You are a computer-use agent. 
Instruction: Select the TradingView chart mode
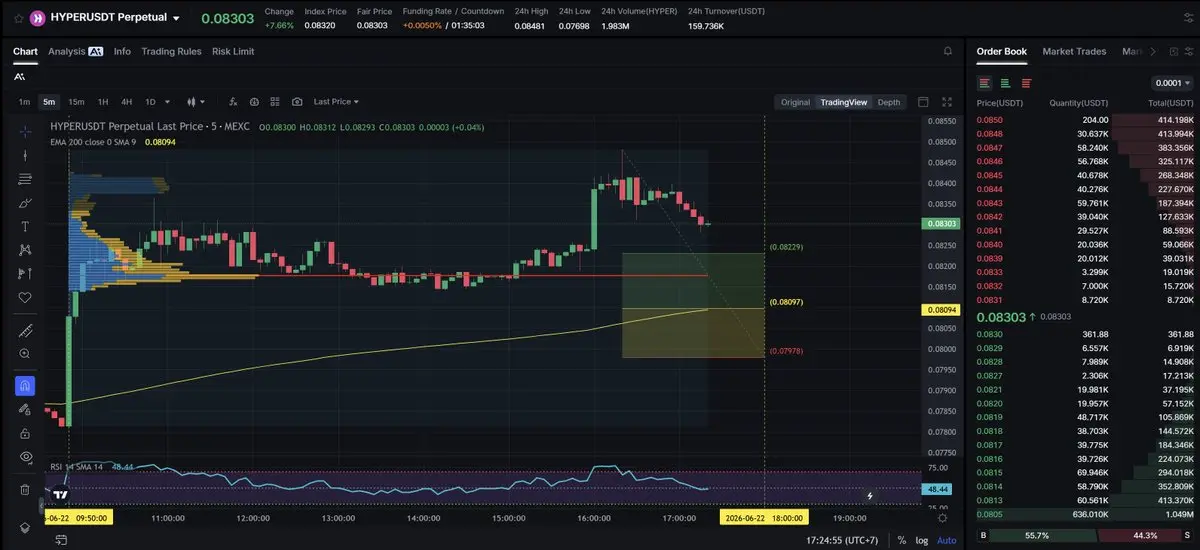click(x=844, y=102)
